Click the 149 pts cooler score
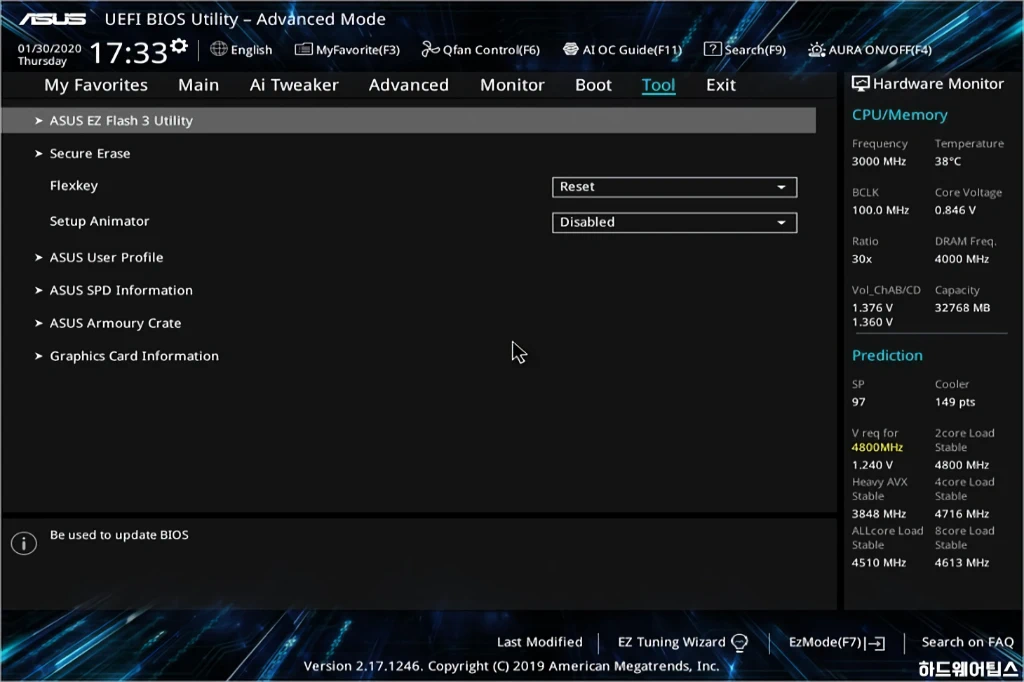1024x682 pixels. pos(955,402)
